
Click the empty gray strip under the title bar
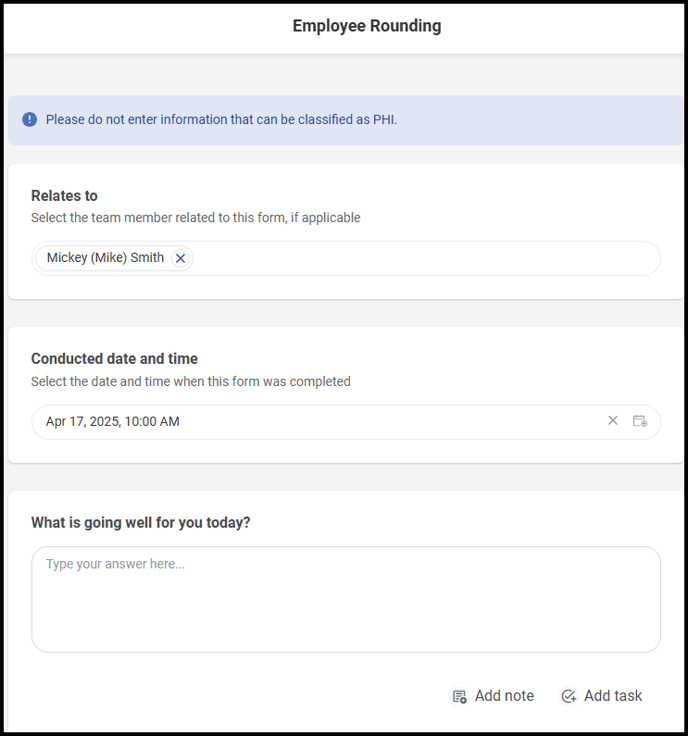[344, 75]
